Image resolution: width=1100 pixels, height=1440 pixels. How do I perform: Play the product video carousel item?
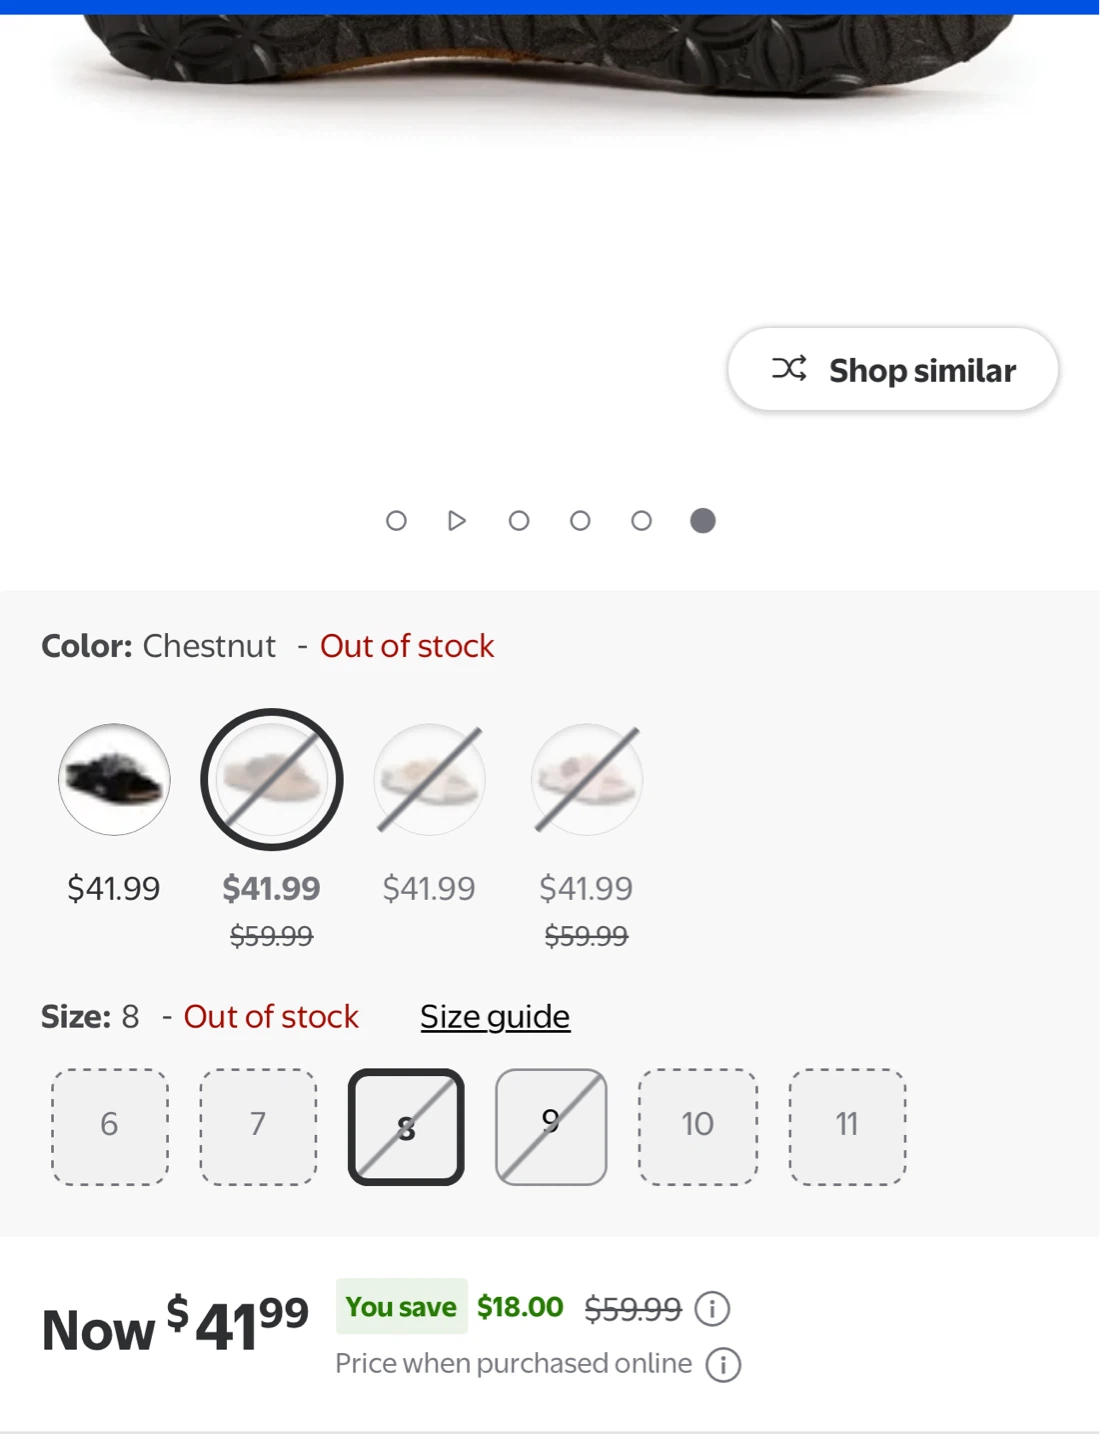(457, 521)
